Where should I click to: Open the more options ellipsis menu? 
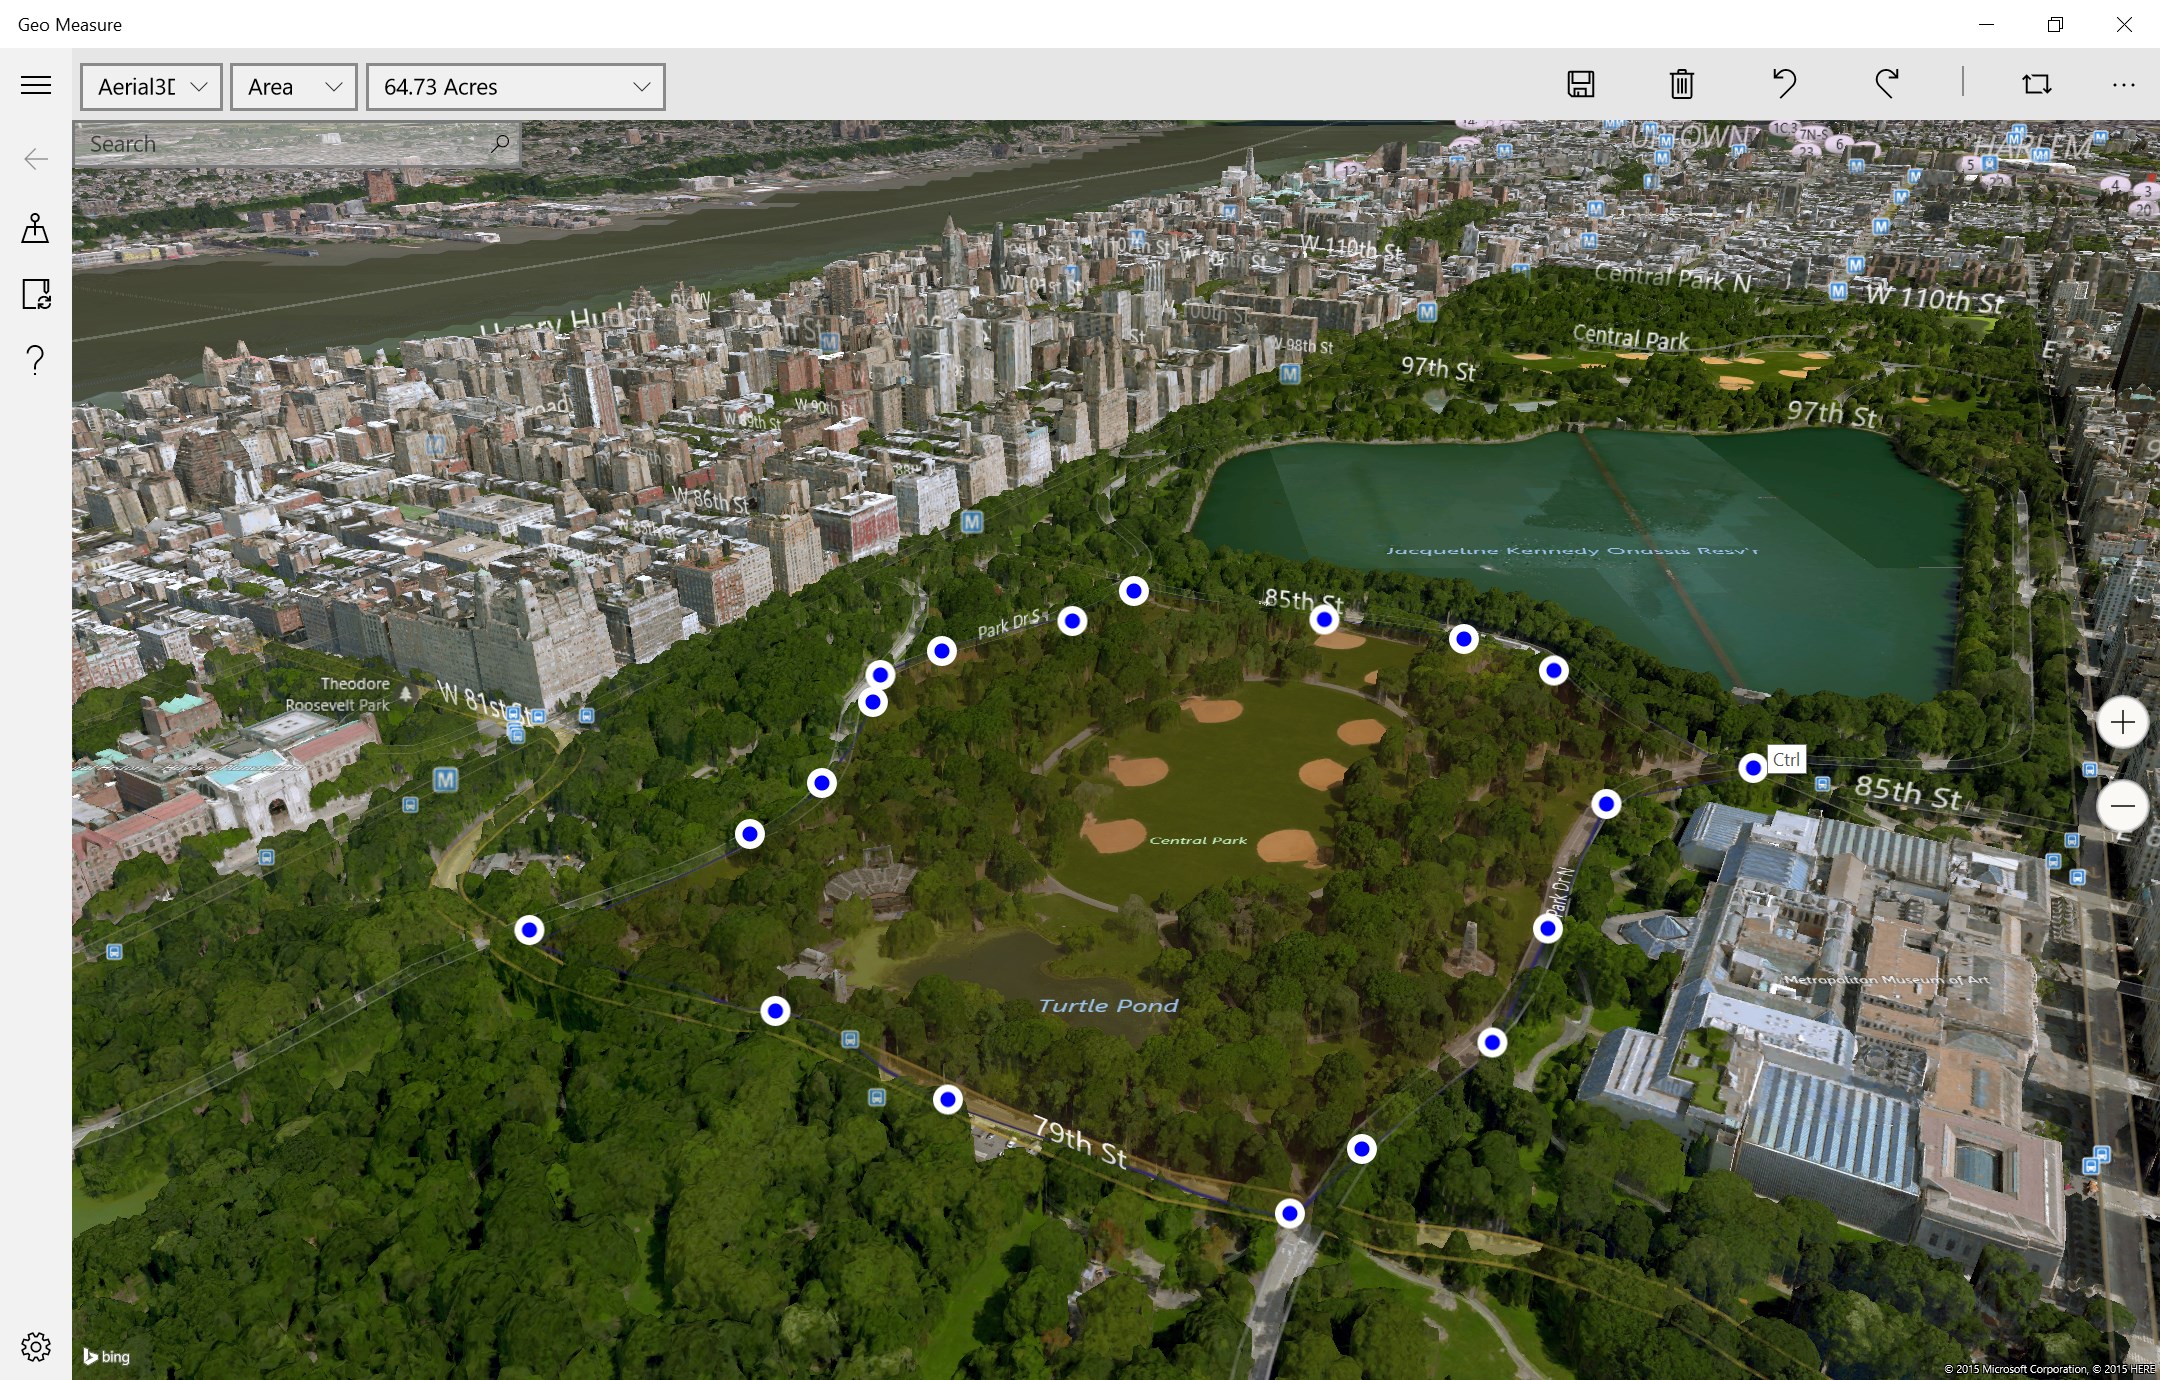(2123, 85)
